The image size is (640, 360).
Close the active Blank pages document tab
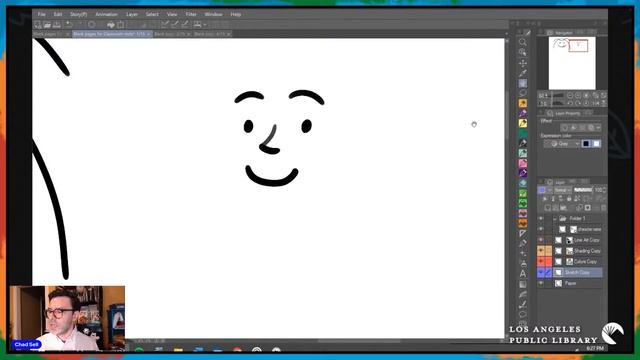click(x=149, y=34)
